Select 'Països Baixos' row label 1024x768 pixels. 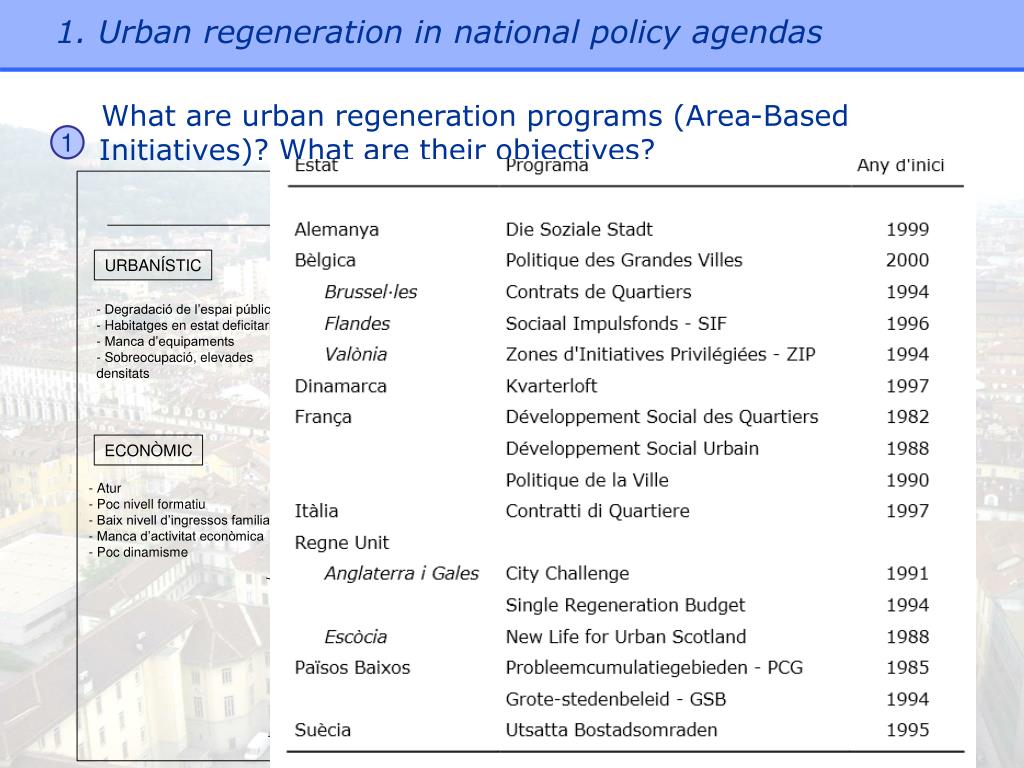[x=352, y=667]
